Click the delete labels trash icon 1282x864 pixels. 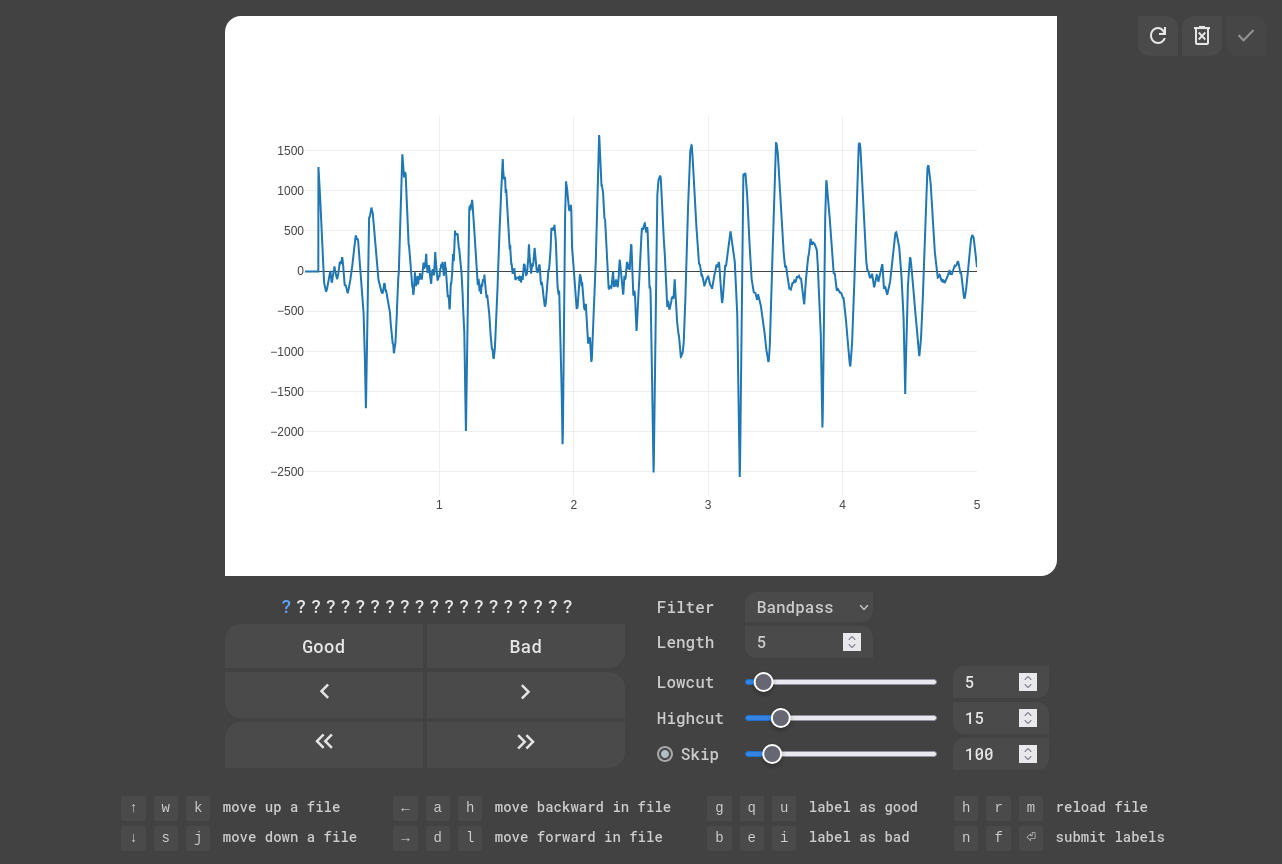tap(1201, 36)
